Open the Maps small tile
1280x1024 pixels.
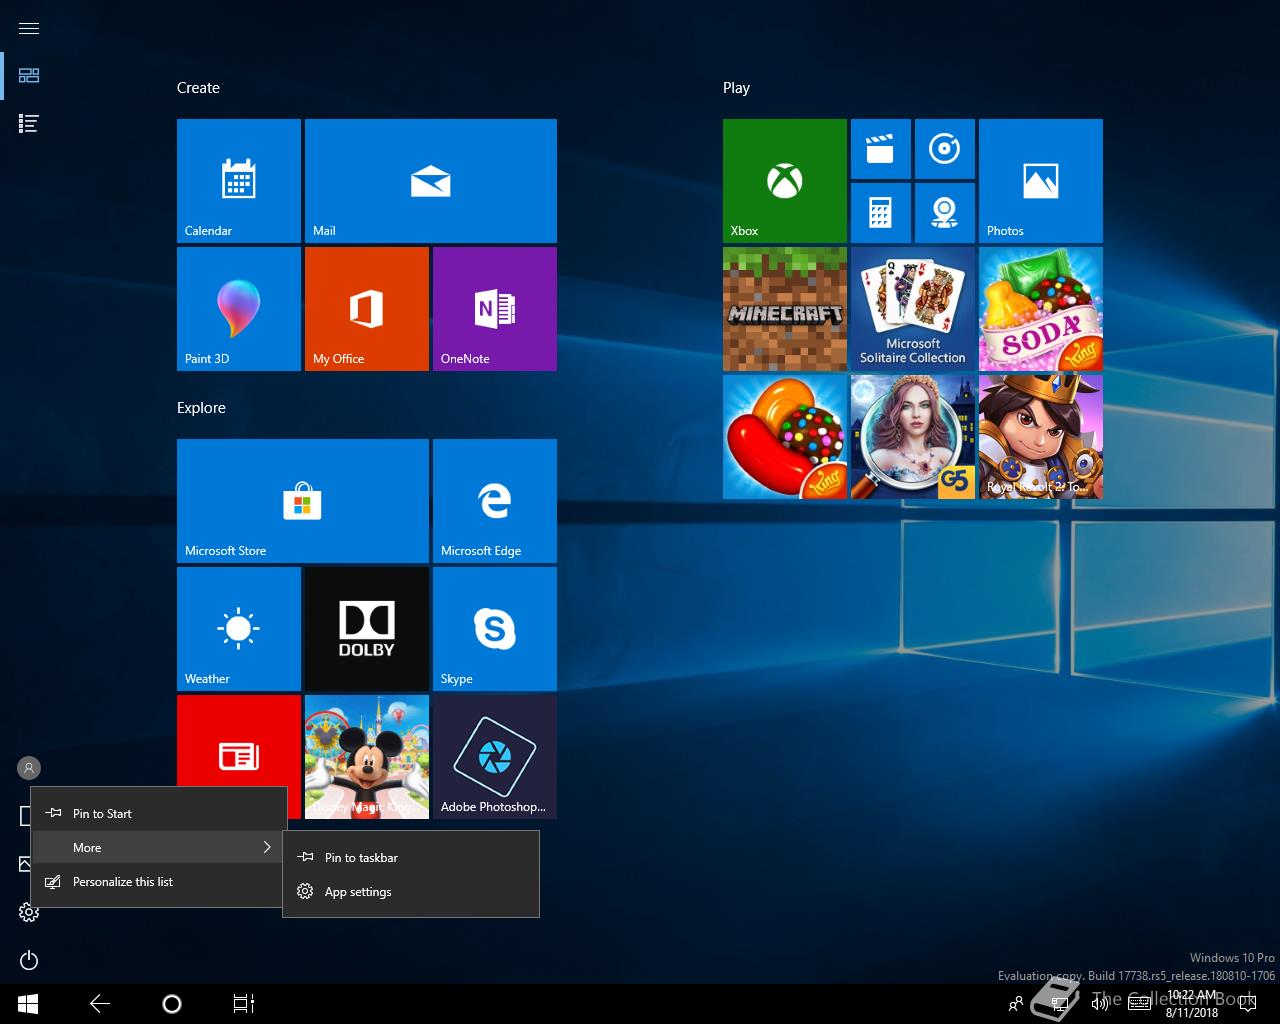(x=945, y=213)
